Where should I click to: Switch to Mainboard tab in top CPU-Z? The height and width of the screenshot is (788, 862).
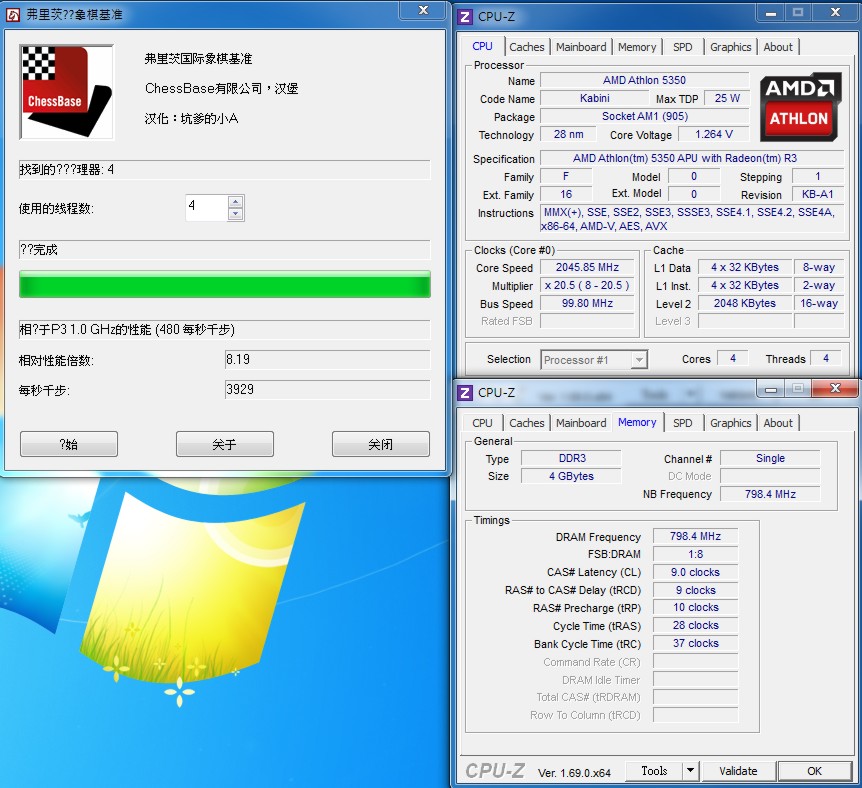tap(581, 47)
